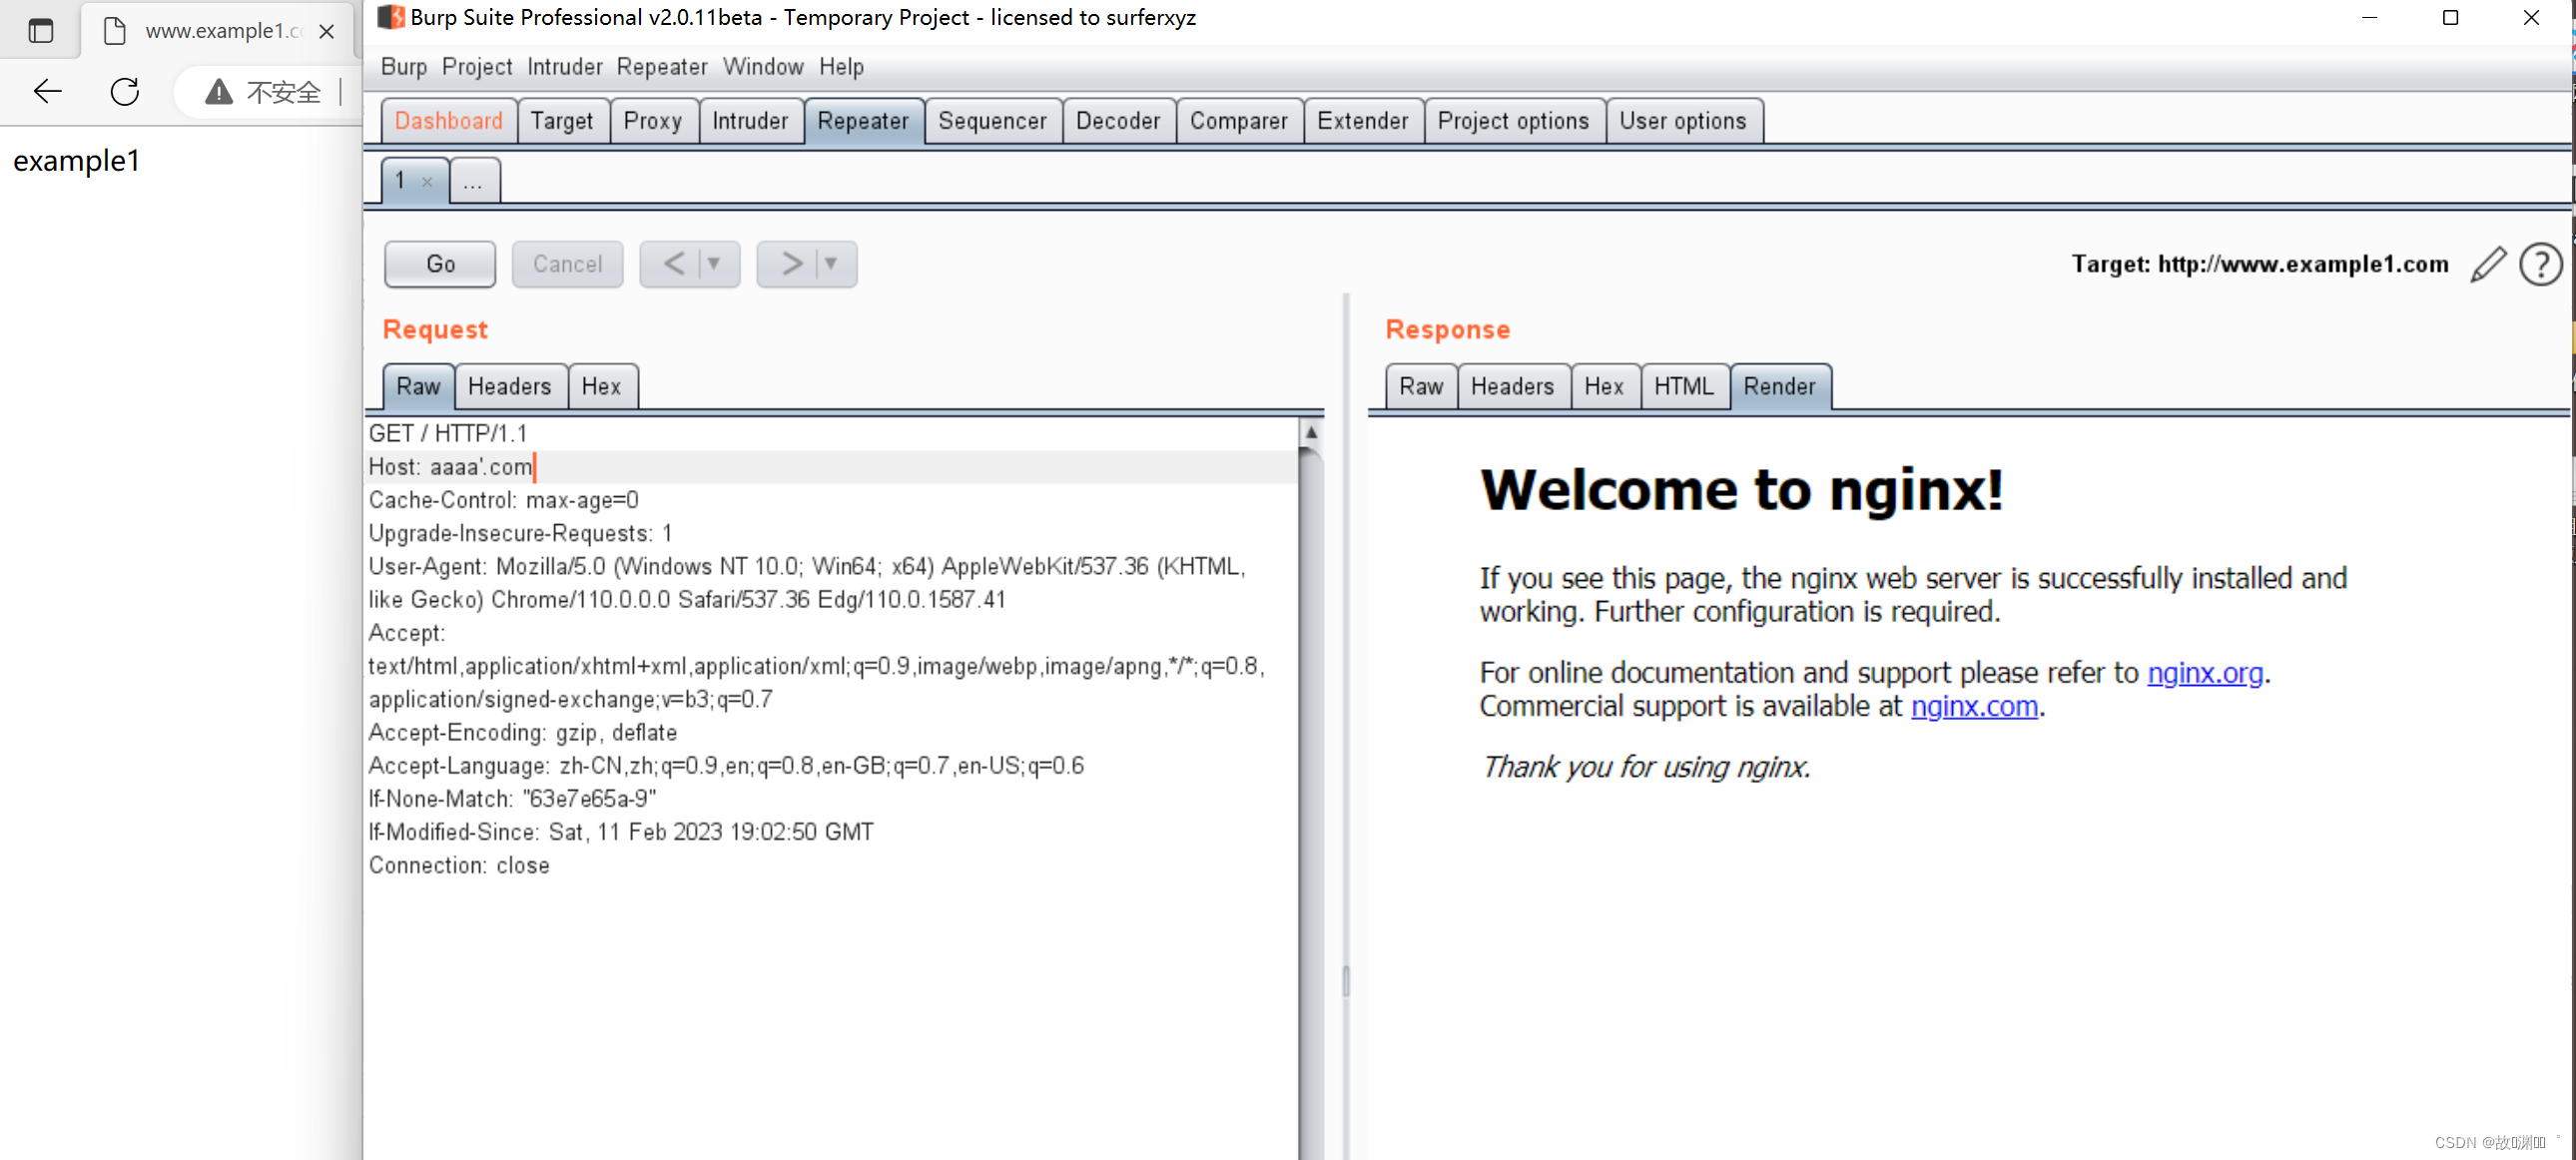Click the Repeater tab in Burp Suite

[863, 120]
